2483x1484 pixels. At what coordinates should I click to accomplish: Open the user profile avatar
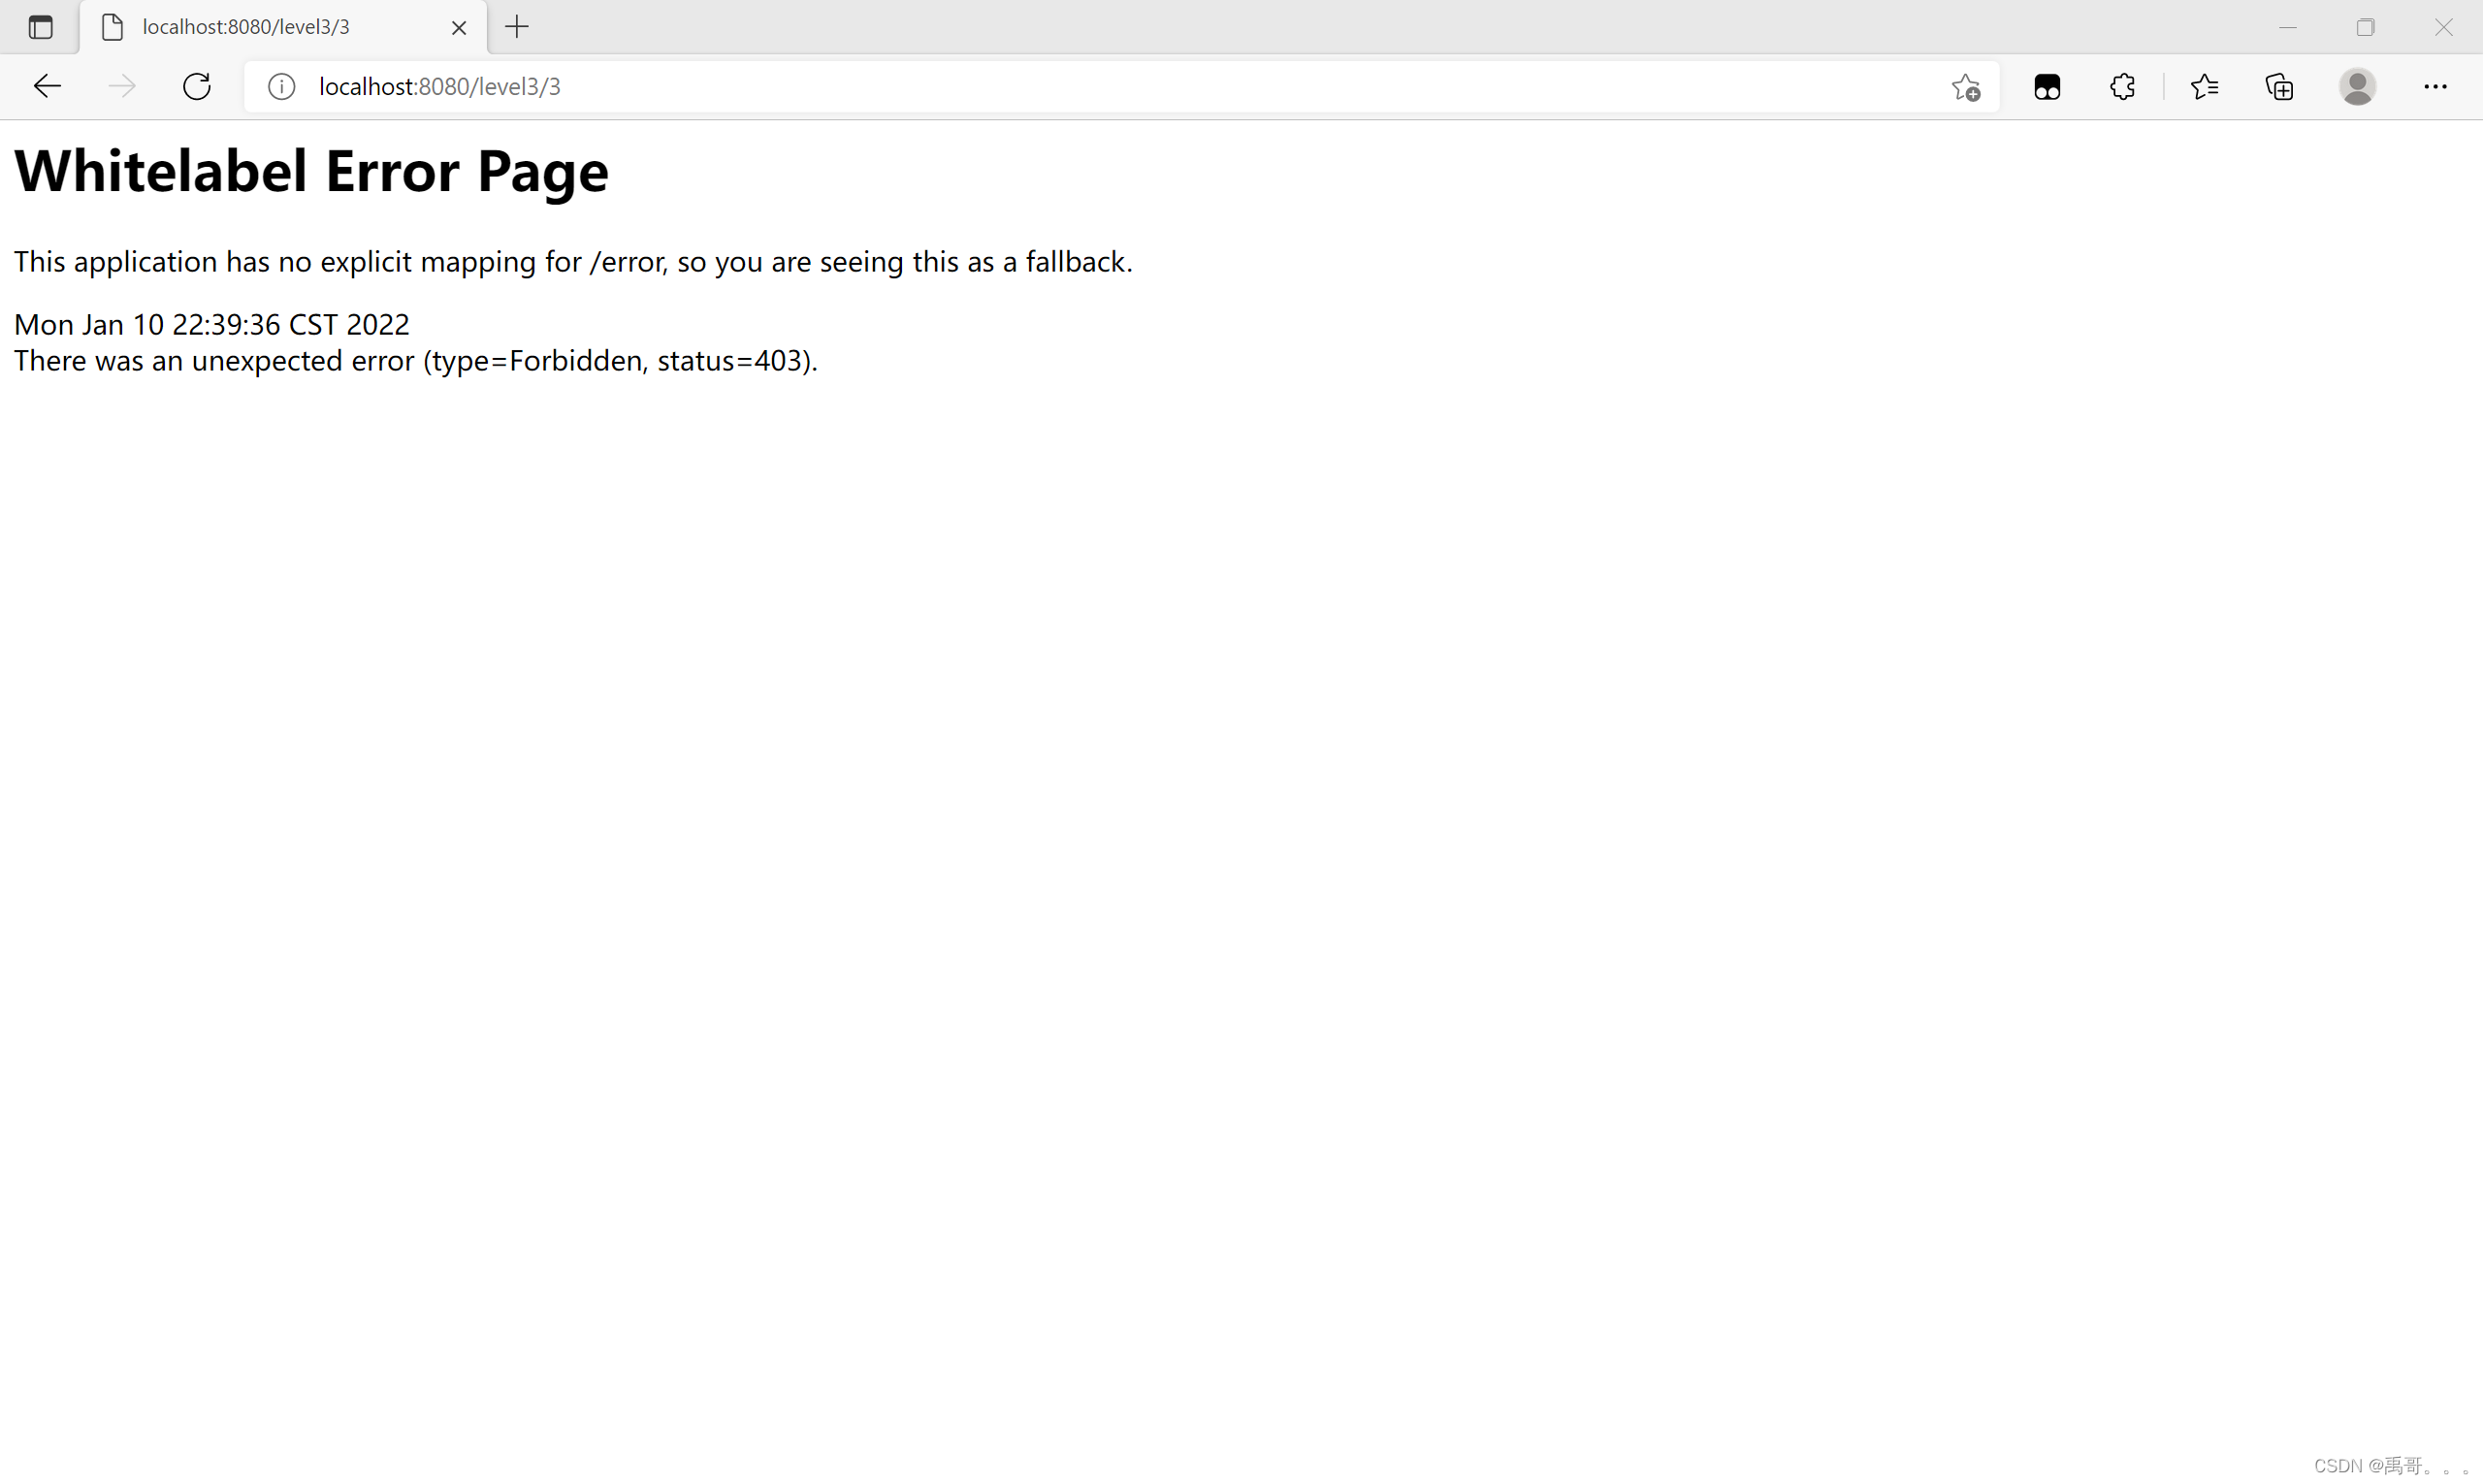(x=2357, y=87)
